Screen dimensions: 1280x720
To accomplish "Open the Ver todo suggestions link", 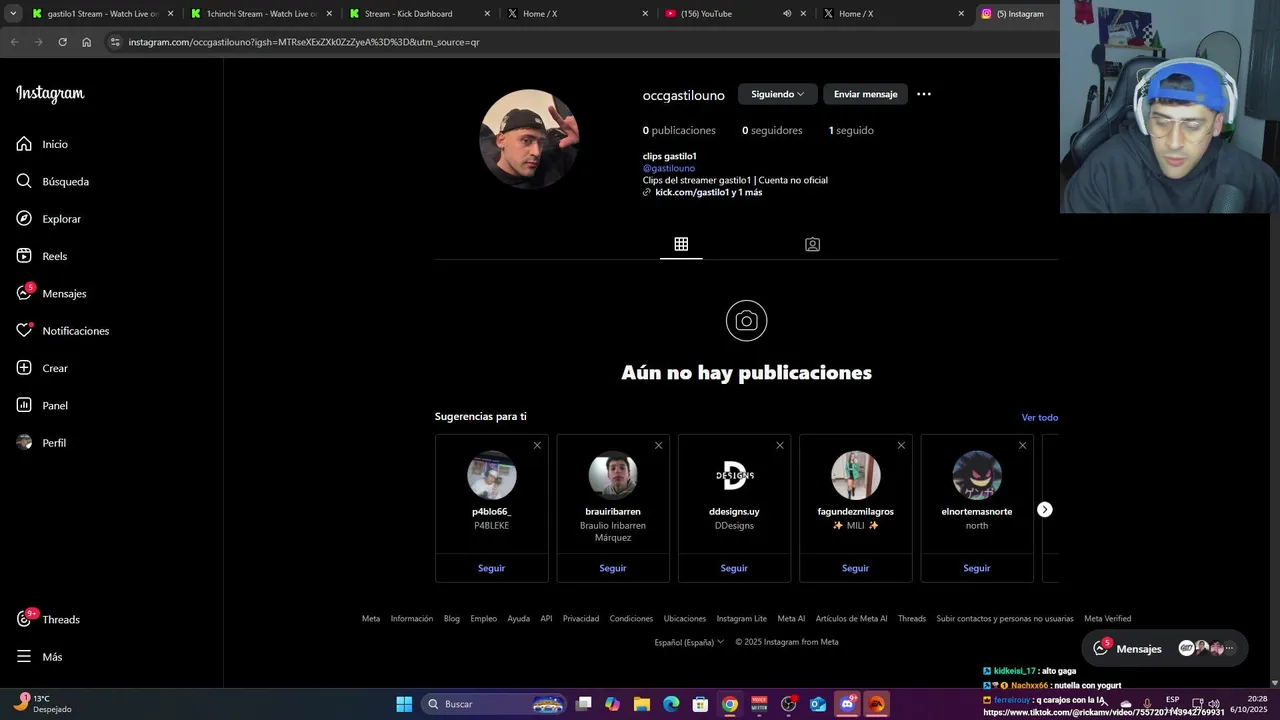I will pyautogui.click(x=1040, y=417).
